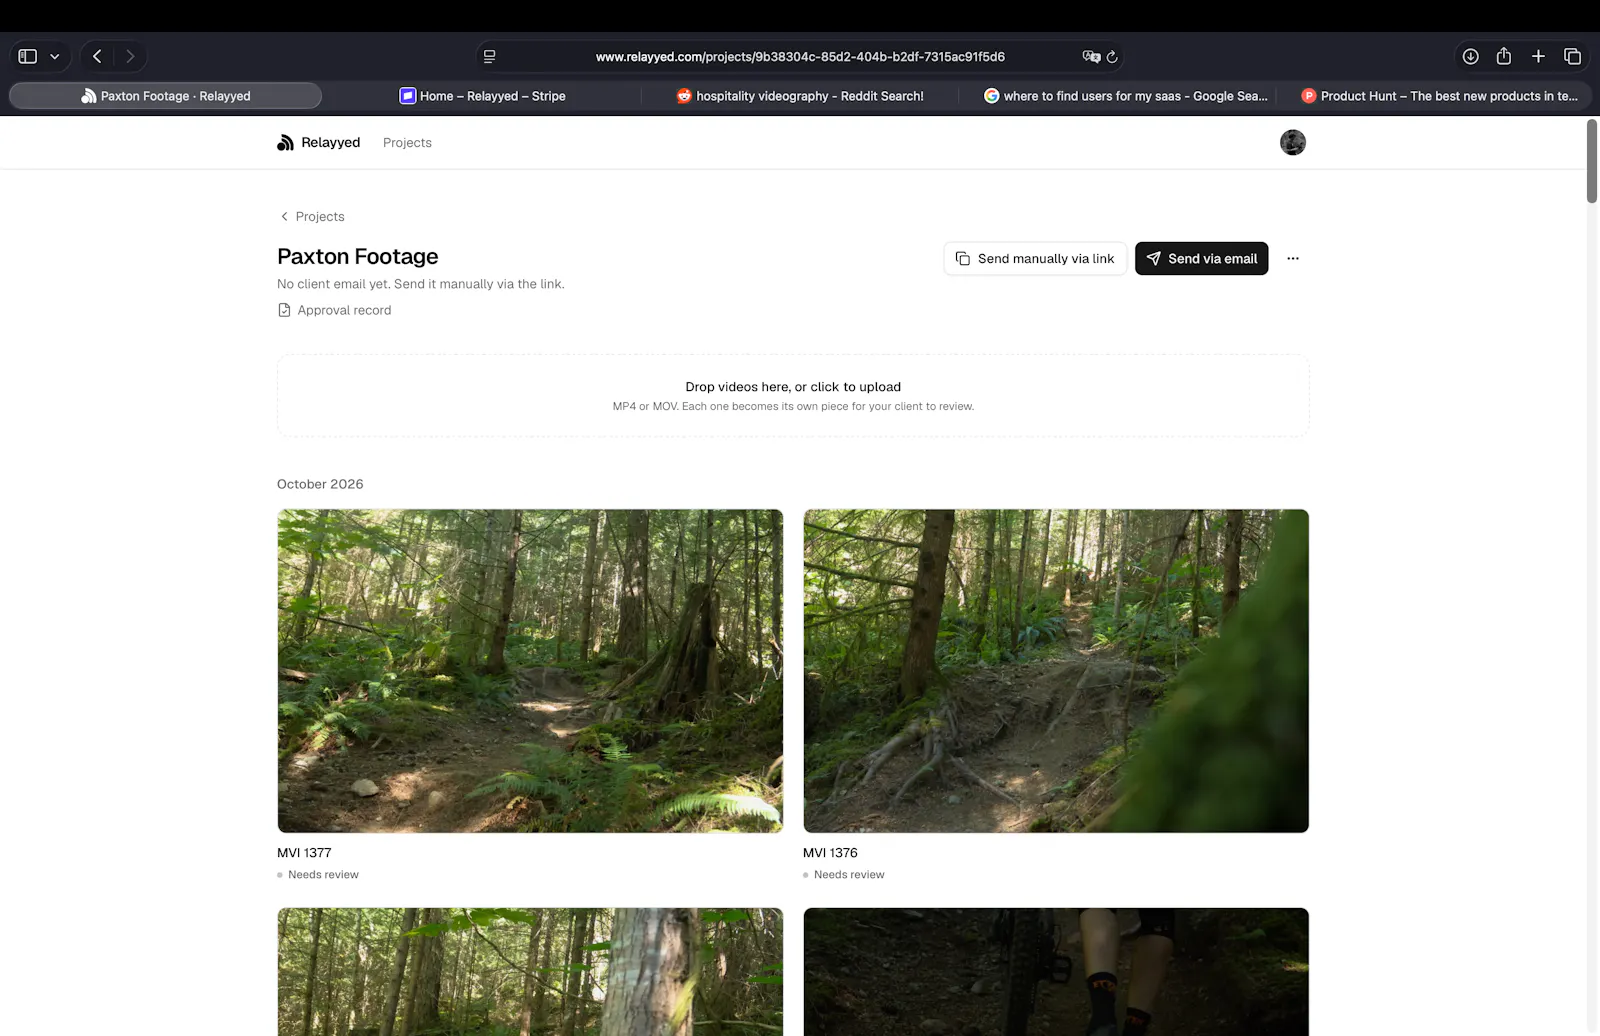The image size is (1600, 1036).
Task: Show Safari downloads icon
Action: 1470,56
